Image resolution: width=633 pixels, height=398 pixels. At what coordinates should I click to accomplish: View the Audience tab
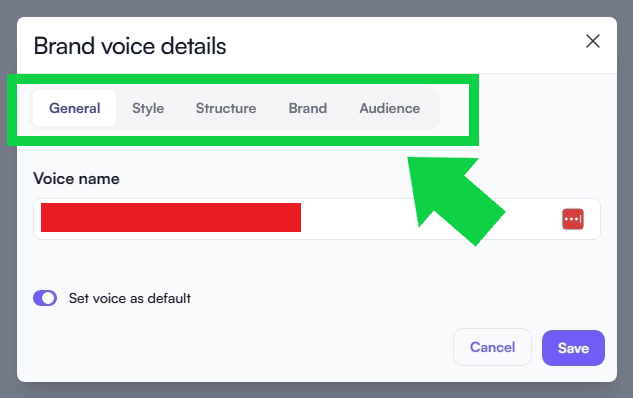point(390,108)
